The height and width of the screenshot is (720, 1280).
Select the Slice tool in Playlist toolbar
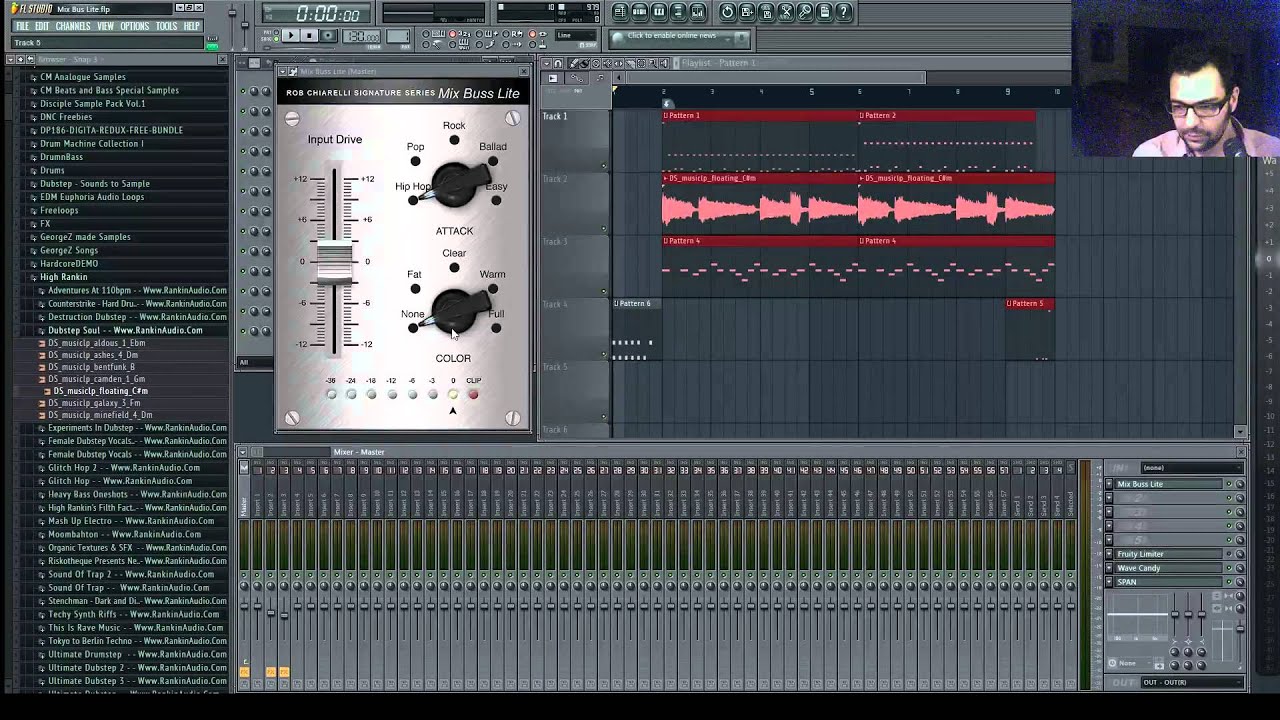[x=630, y=63]
